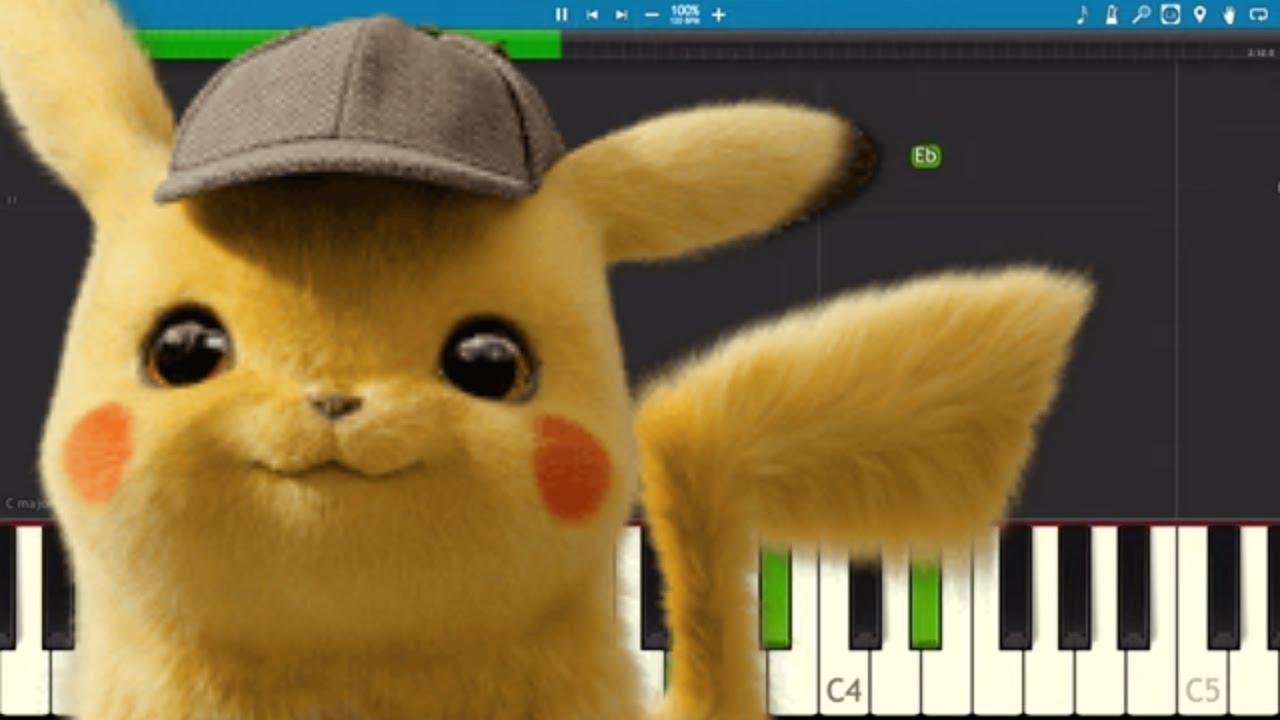This screenshot has width=1280, height=720.
Task: Click the C5 piano key
Action: 1202,620
